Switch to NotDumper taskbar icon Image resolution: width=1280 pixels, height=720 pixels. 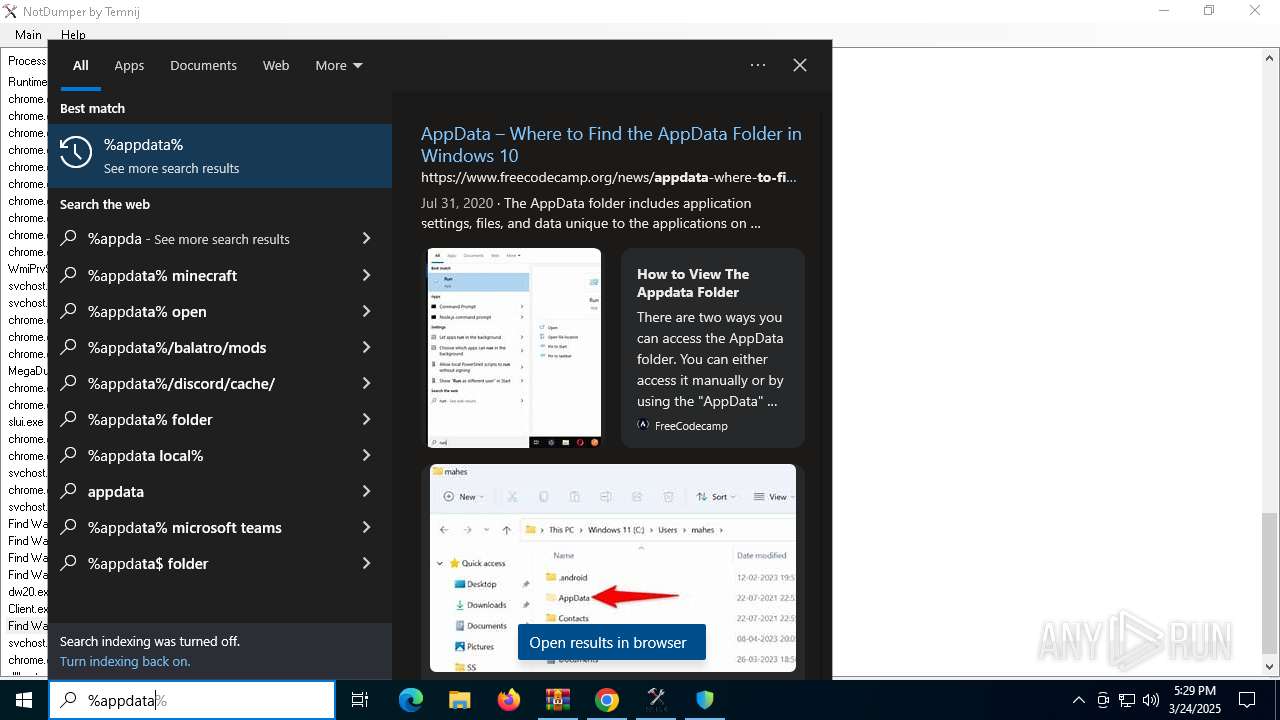click(x=656, y=700)
